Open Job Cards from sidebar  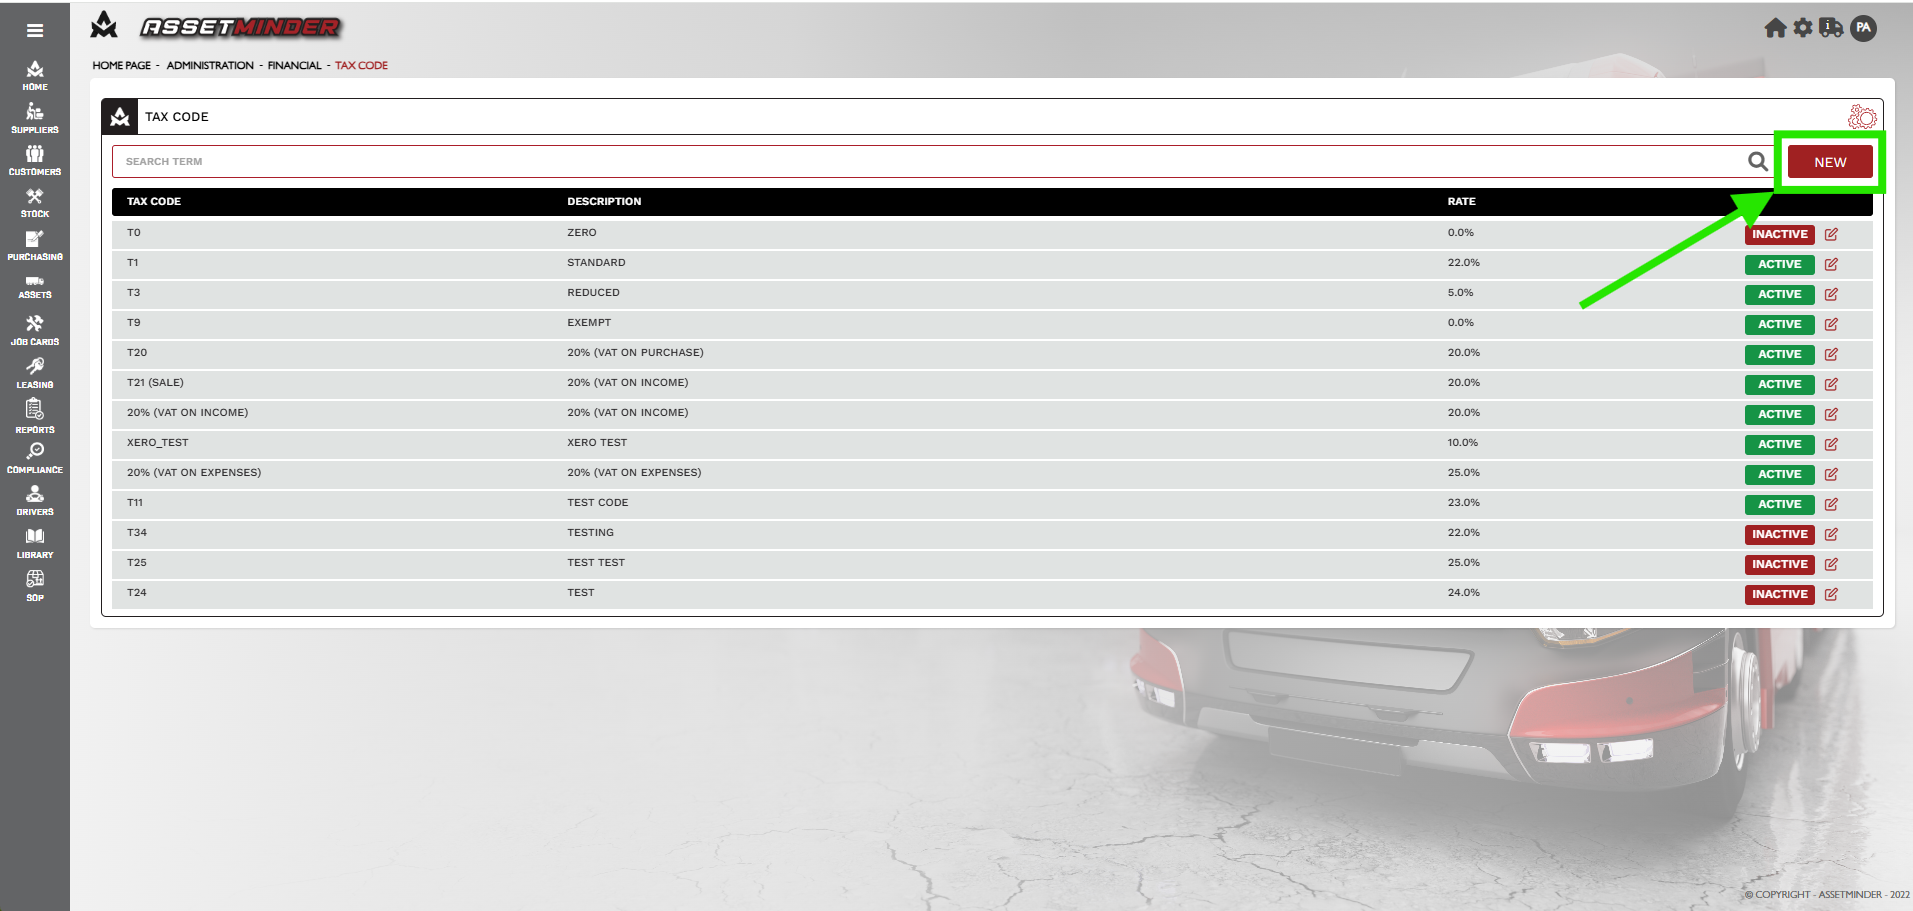coord(35,330)
